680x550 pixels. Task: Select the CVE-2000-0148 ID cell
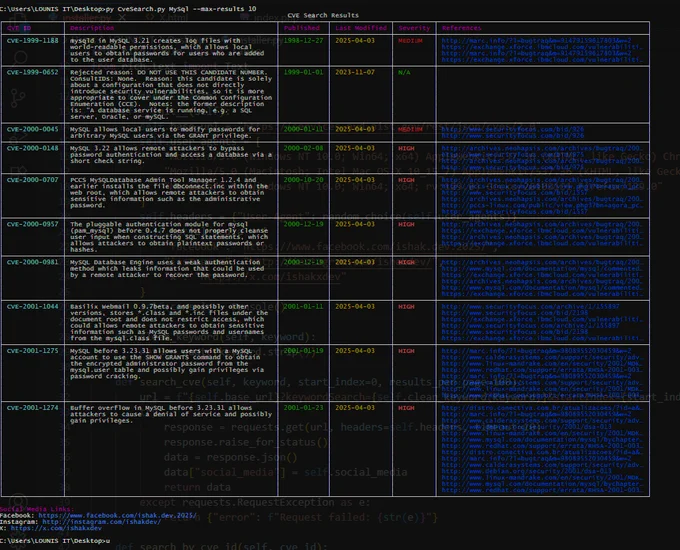point(33,148)
